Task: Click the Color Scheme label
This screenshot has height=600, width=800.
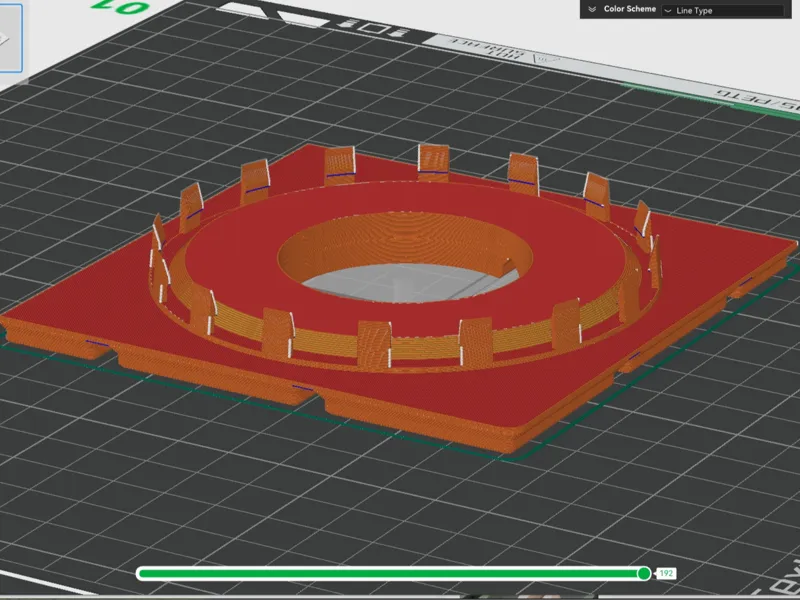Action: 630,9
